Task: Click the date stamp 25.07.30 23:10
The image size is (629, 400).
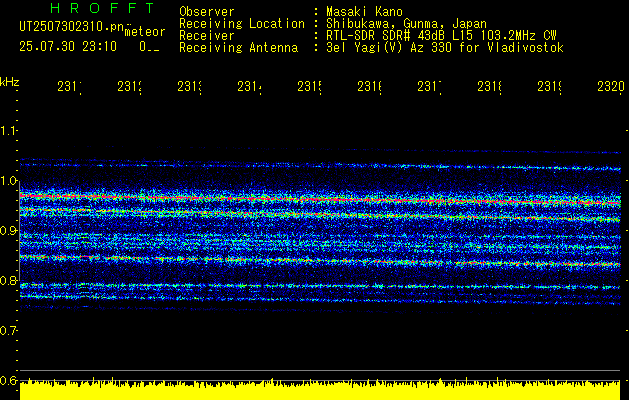Action: pos(68,47)
